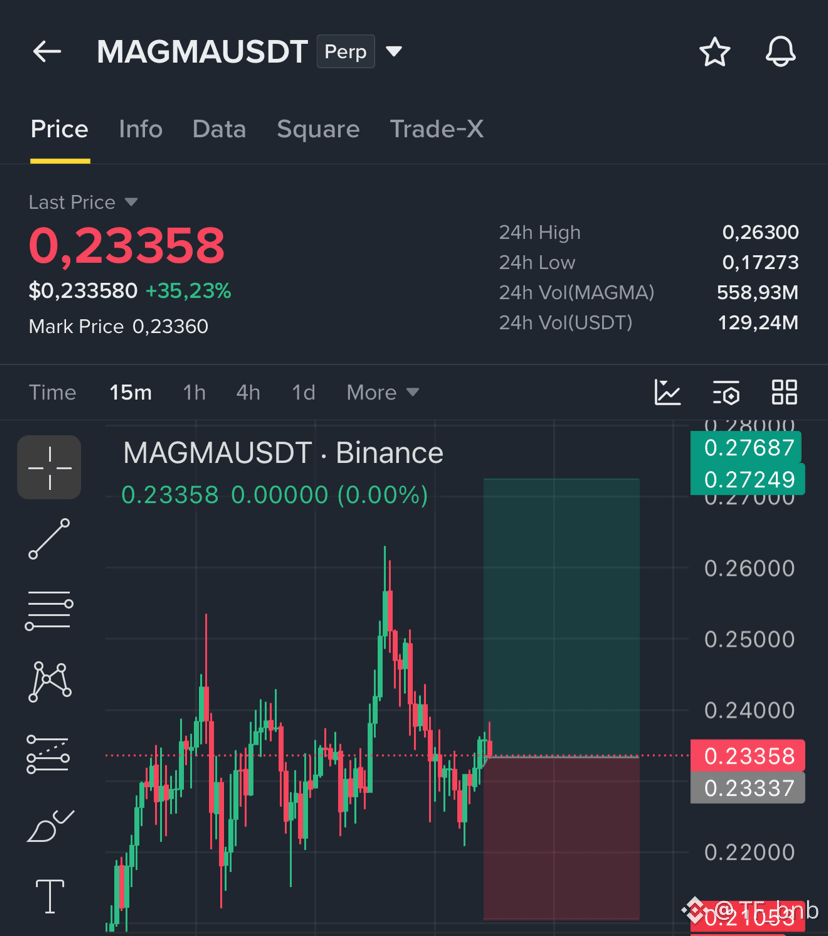This screenshot has height=936, width=828.
Task: Select the Time chart interval
Action: [53, 393]
